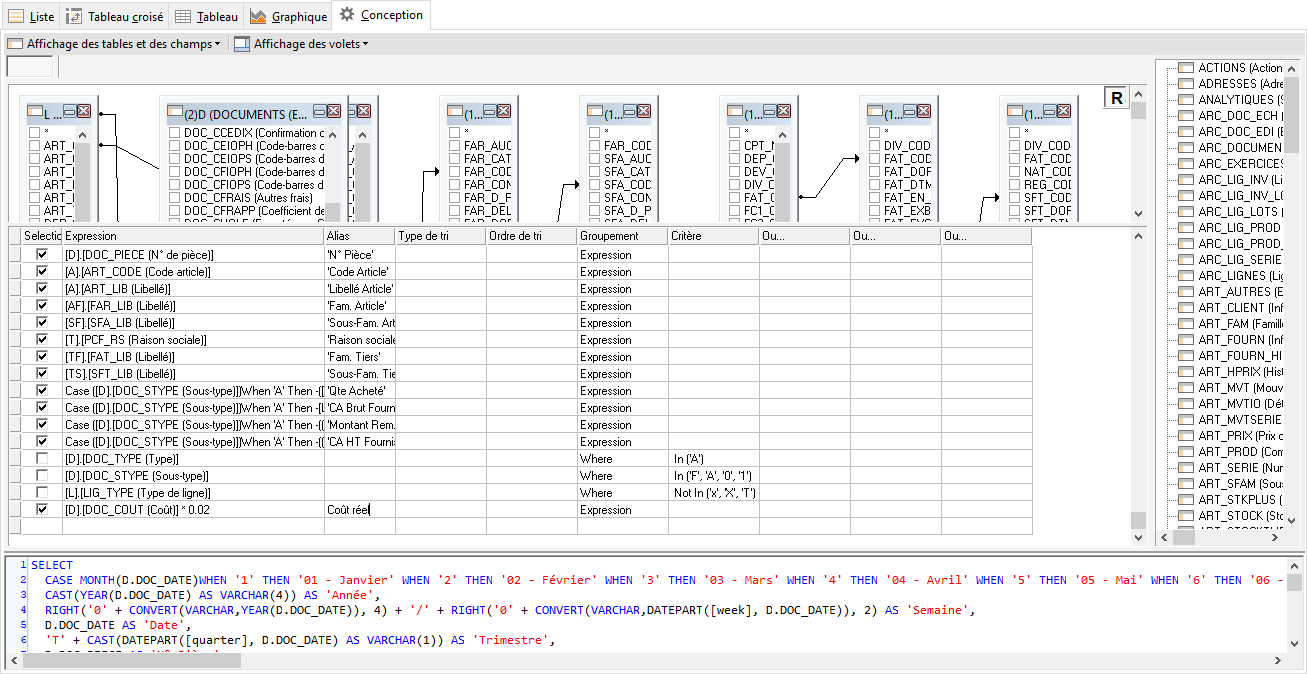This screenshot has height=674, width=1307.
Task: Click the ART_MVT table icon
Action: click(1186, 388)
